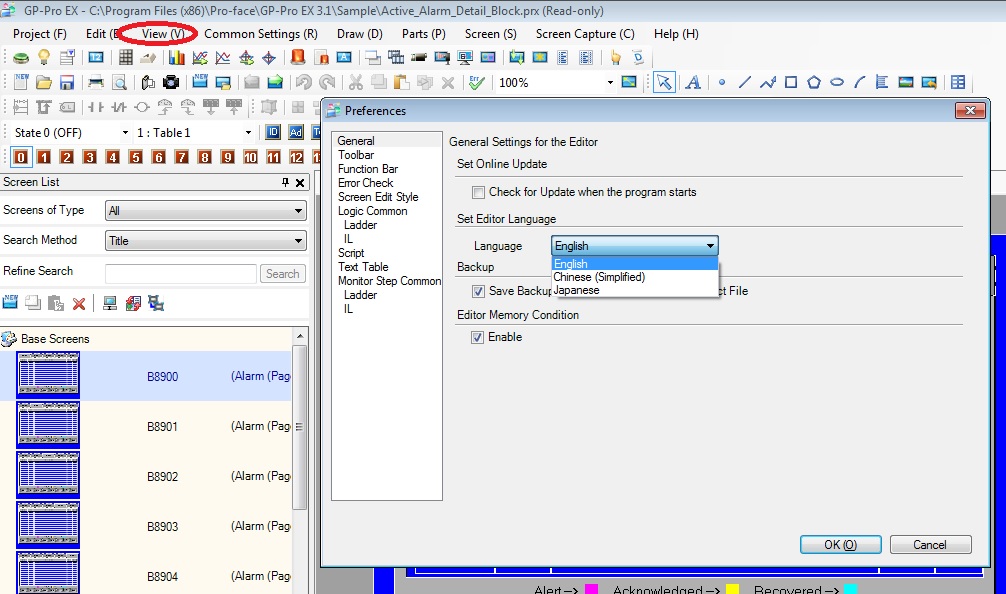Image resolution: width=1006 pixels, height=594 pixels.
Task: Confirm preferences with the OK button
Action: (840, 545)
